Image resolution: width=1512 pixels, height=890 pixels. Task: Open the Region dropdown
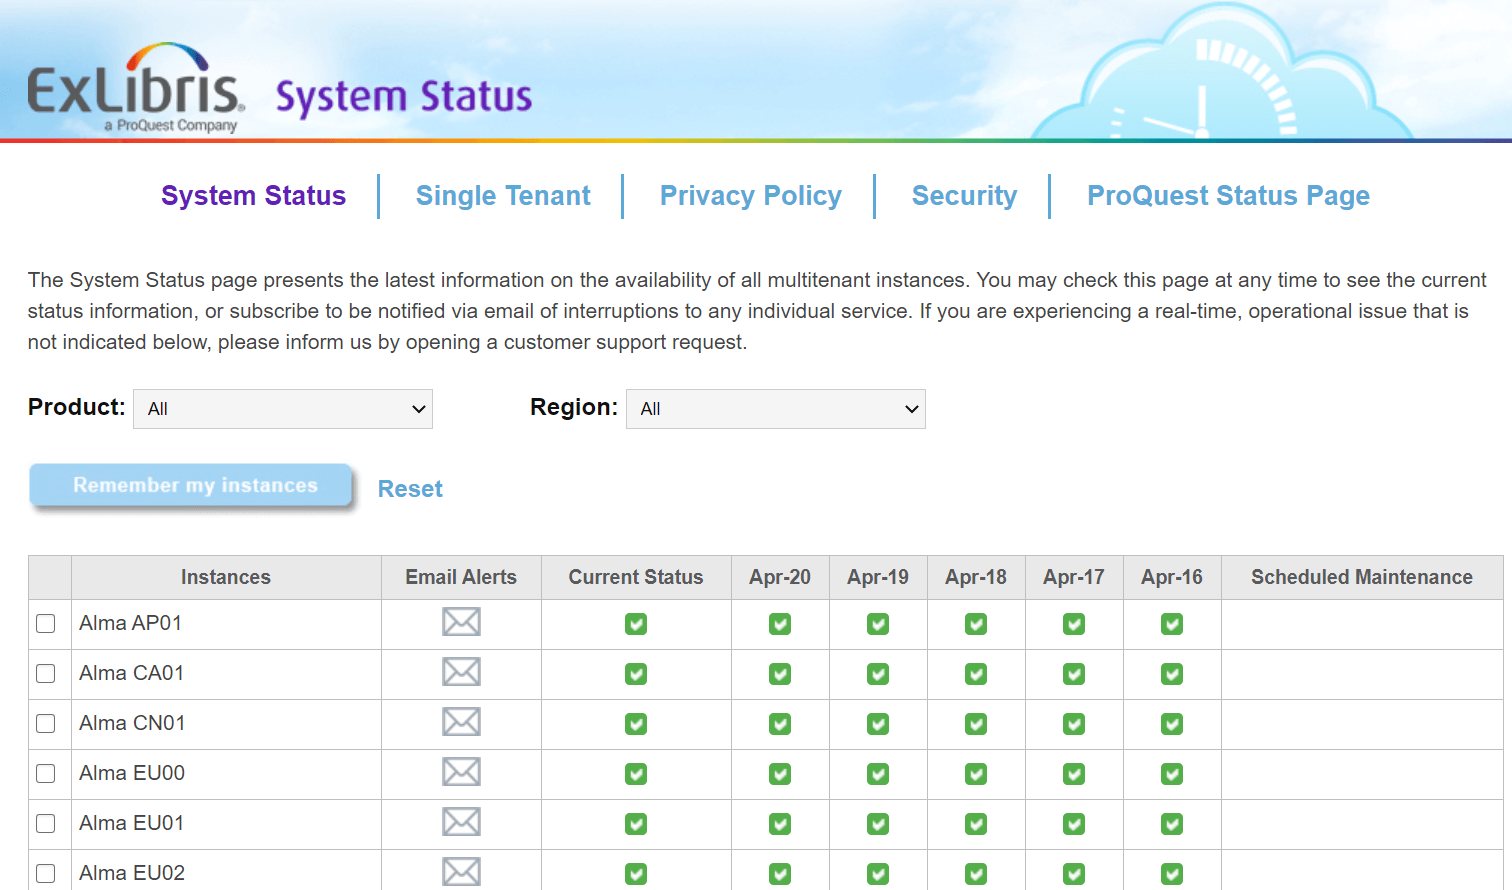[x=776, y=409]
